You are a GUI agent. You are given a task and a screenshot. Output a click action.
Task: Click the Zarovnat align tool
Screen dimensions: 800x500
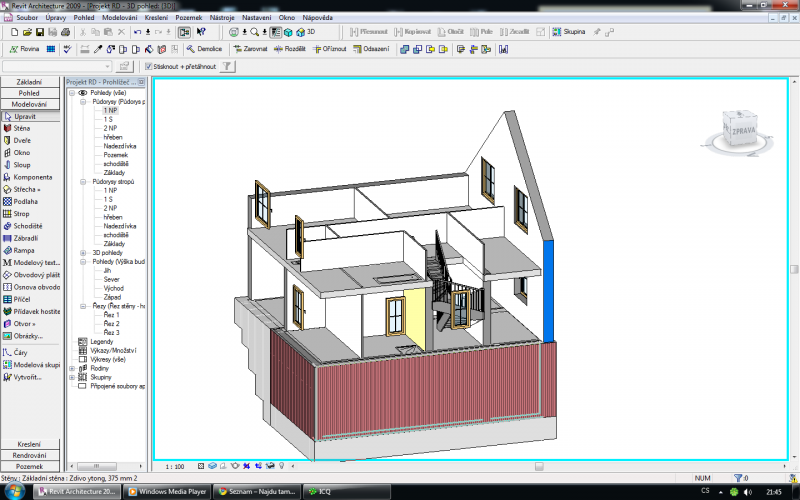coord(250,48)
